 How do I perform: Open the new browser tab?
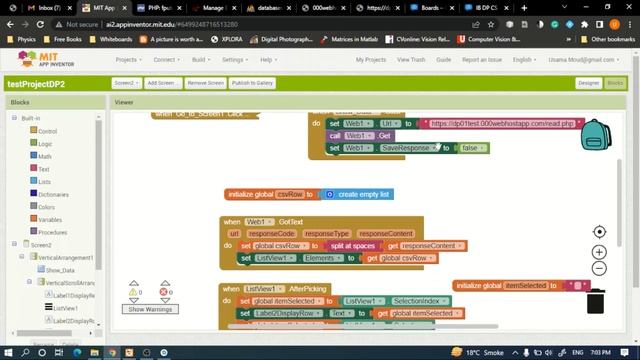point(524,8)
